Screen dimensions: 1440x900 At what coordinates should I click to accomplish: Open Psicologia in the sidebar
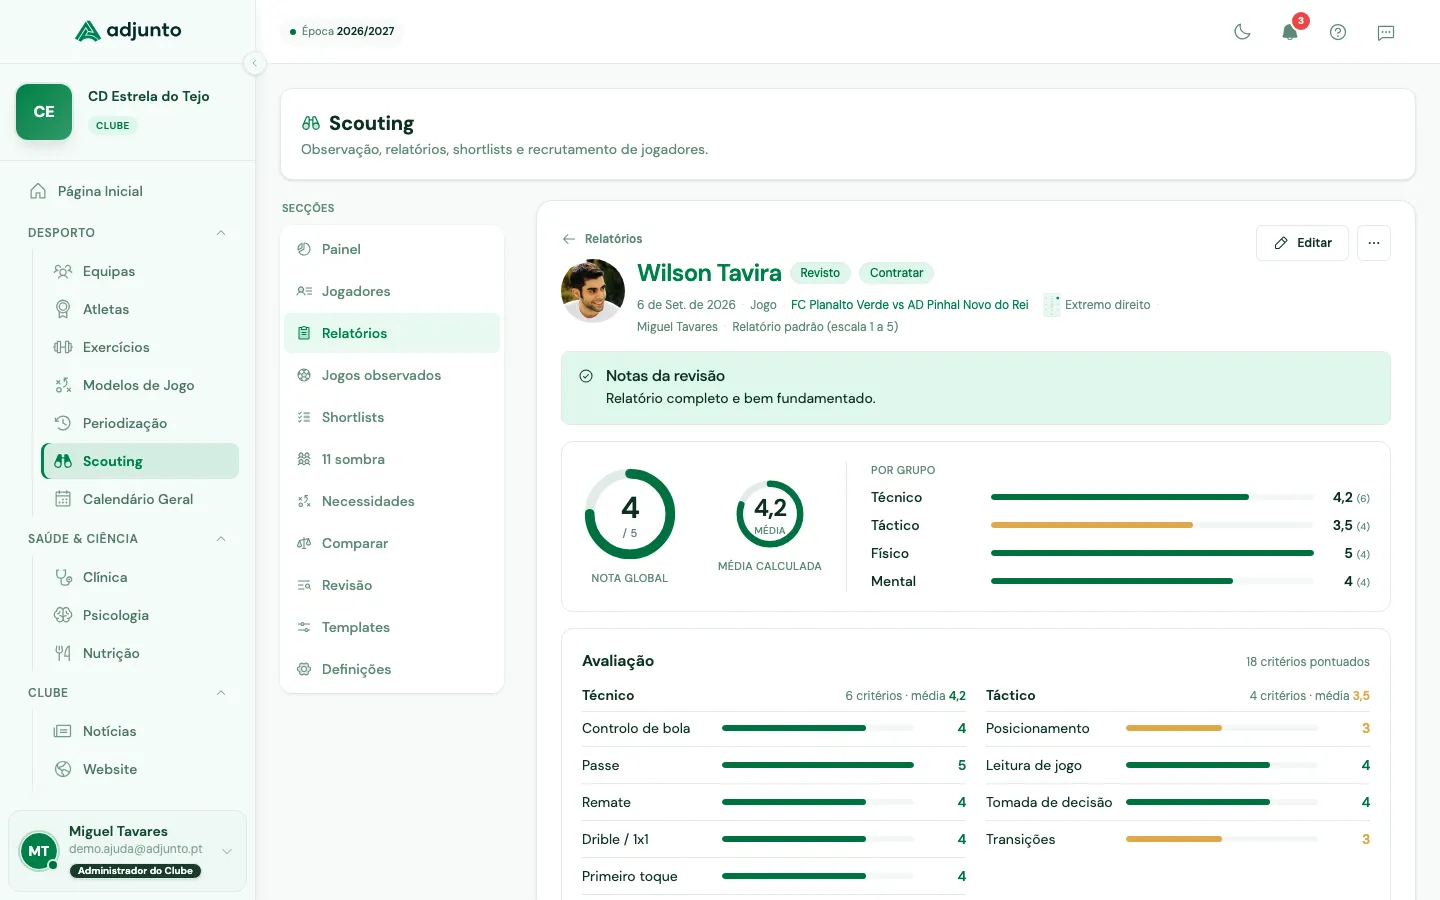tap(140, 615)
